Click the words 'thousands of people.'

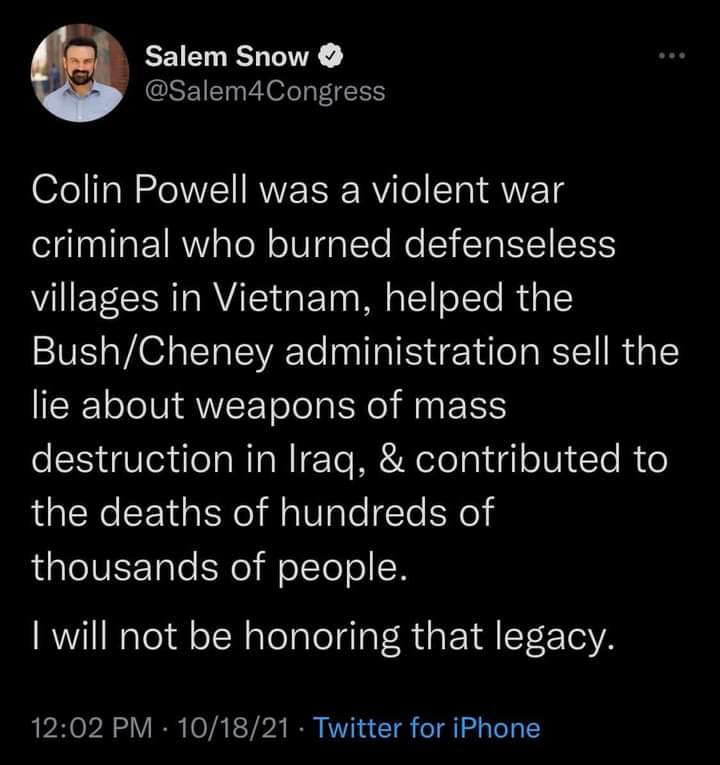(x=220, y=566)
